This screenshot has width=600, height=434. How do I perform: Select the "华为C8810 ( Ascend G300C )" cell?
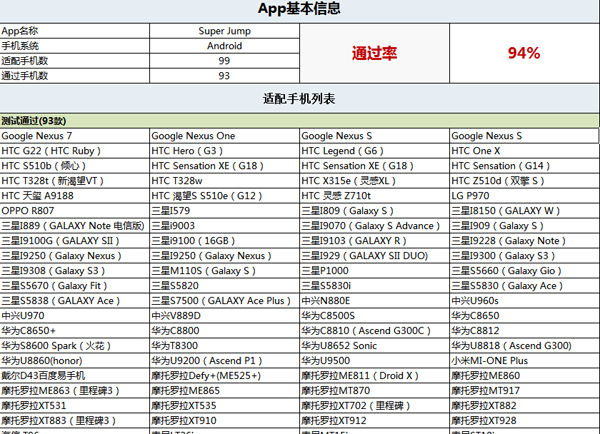[x=374, y=331]
